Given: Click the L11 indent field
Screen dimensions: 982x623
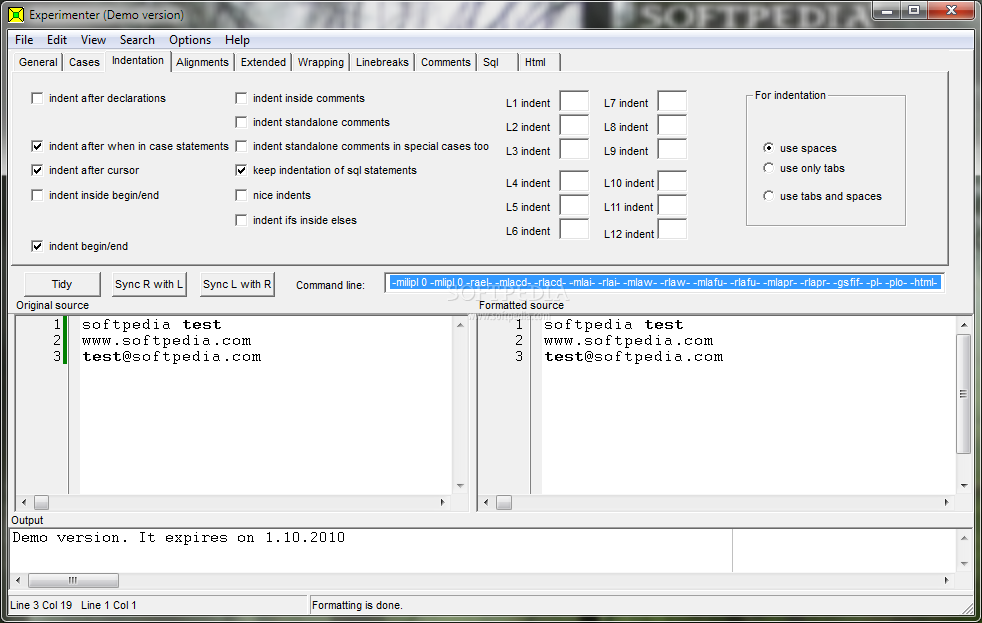Looking at the screenshot, I should coord(673,205).
